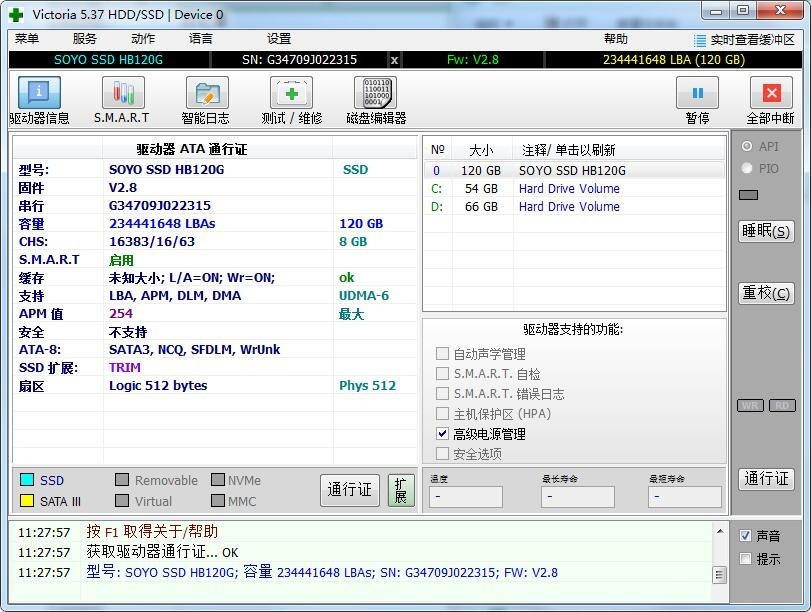Launch the 磁盘编辑器 disk editor
811x612 pixels.
[x=380, y=99]
